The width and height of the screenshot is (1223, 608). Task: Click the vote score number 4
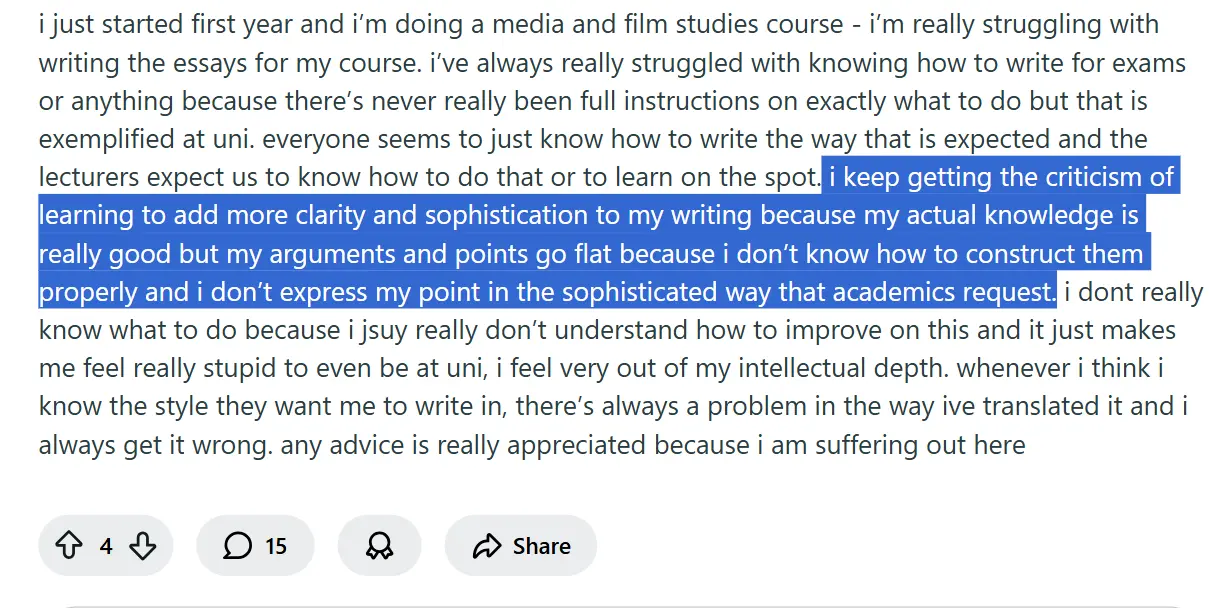(x=106, y=546)
